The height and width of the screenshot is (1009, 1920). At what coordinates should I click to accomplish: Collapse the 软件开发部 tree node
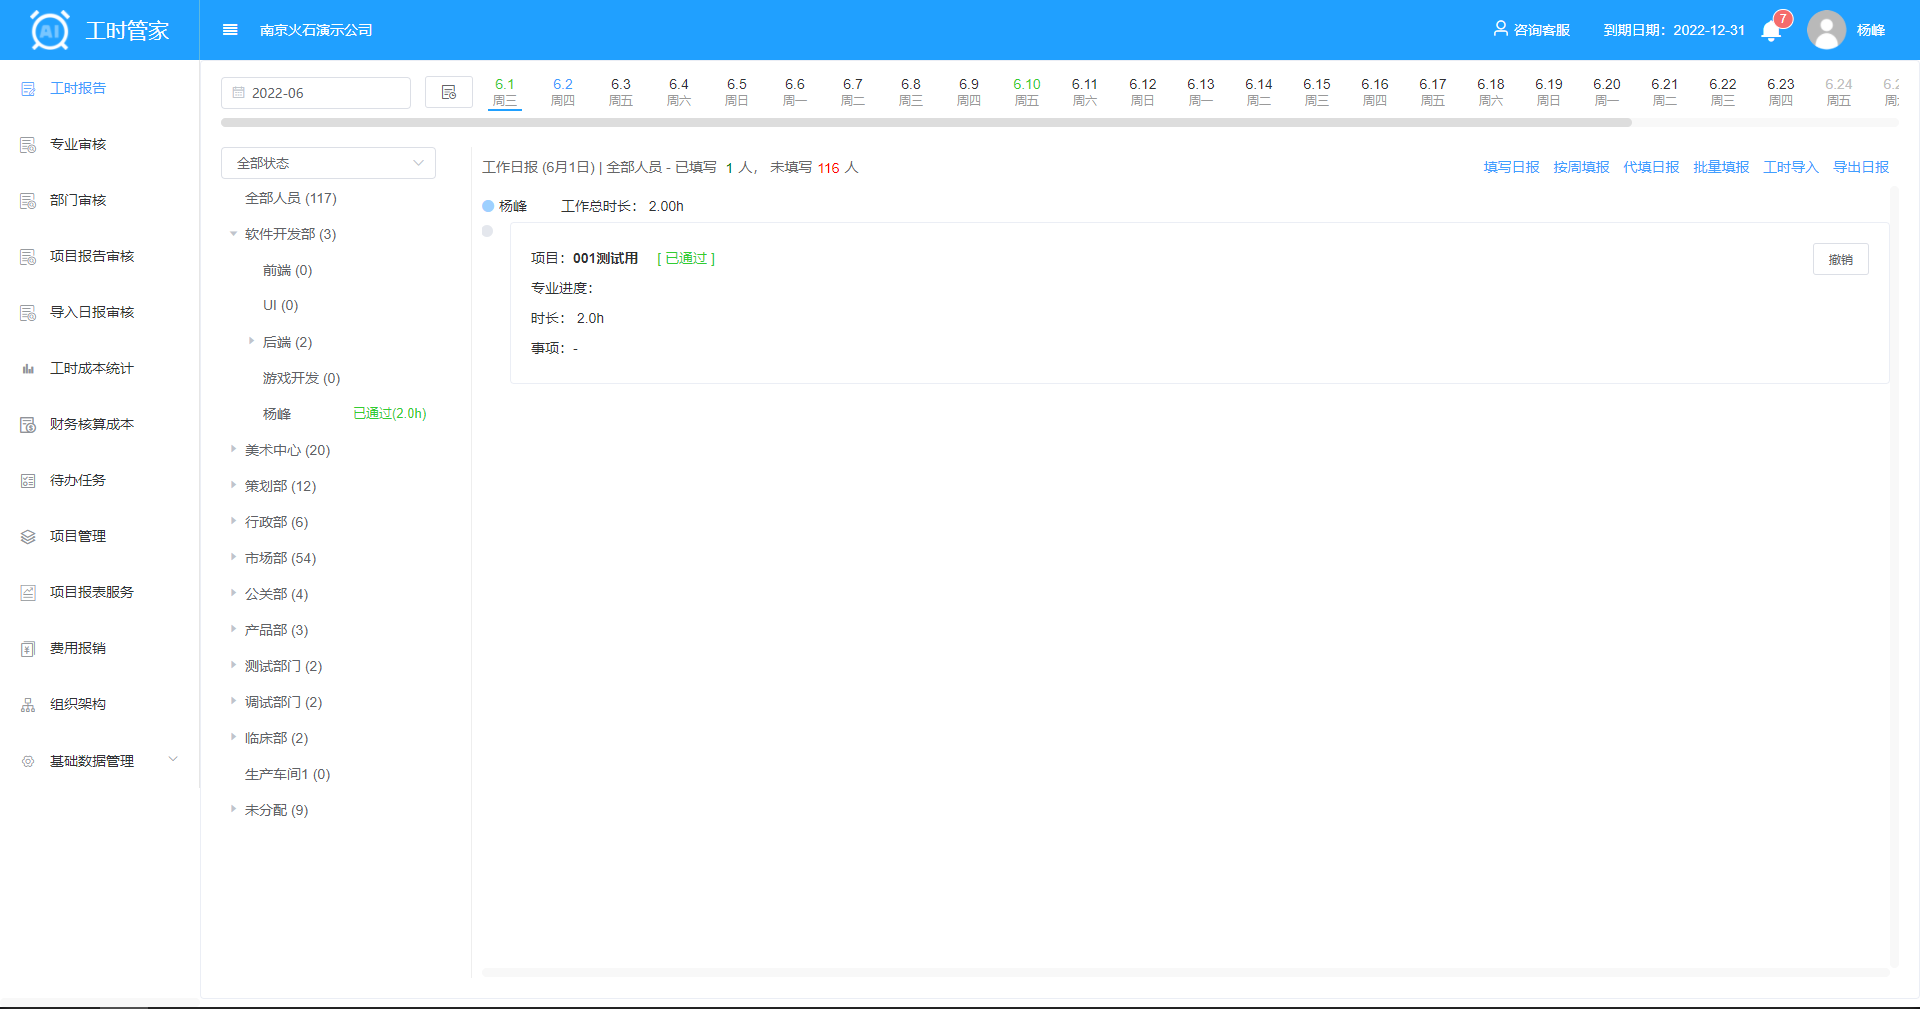pyautogui.click(x=234, y=234)
